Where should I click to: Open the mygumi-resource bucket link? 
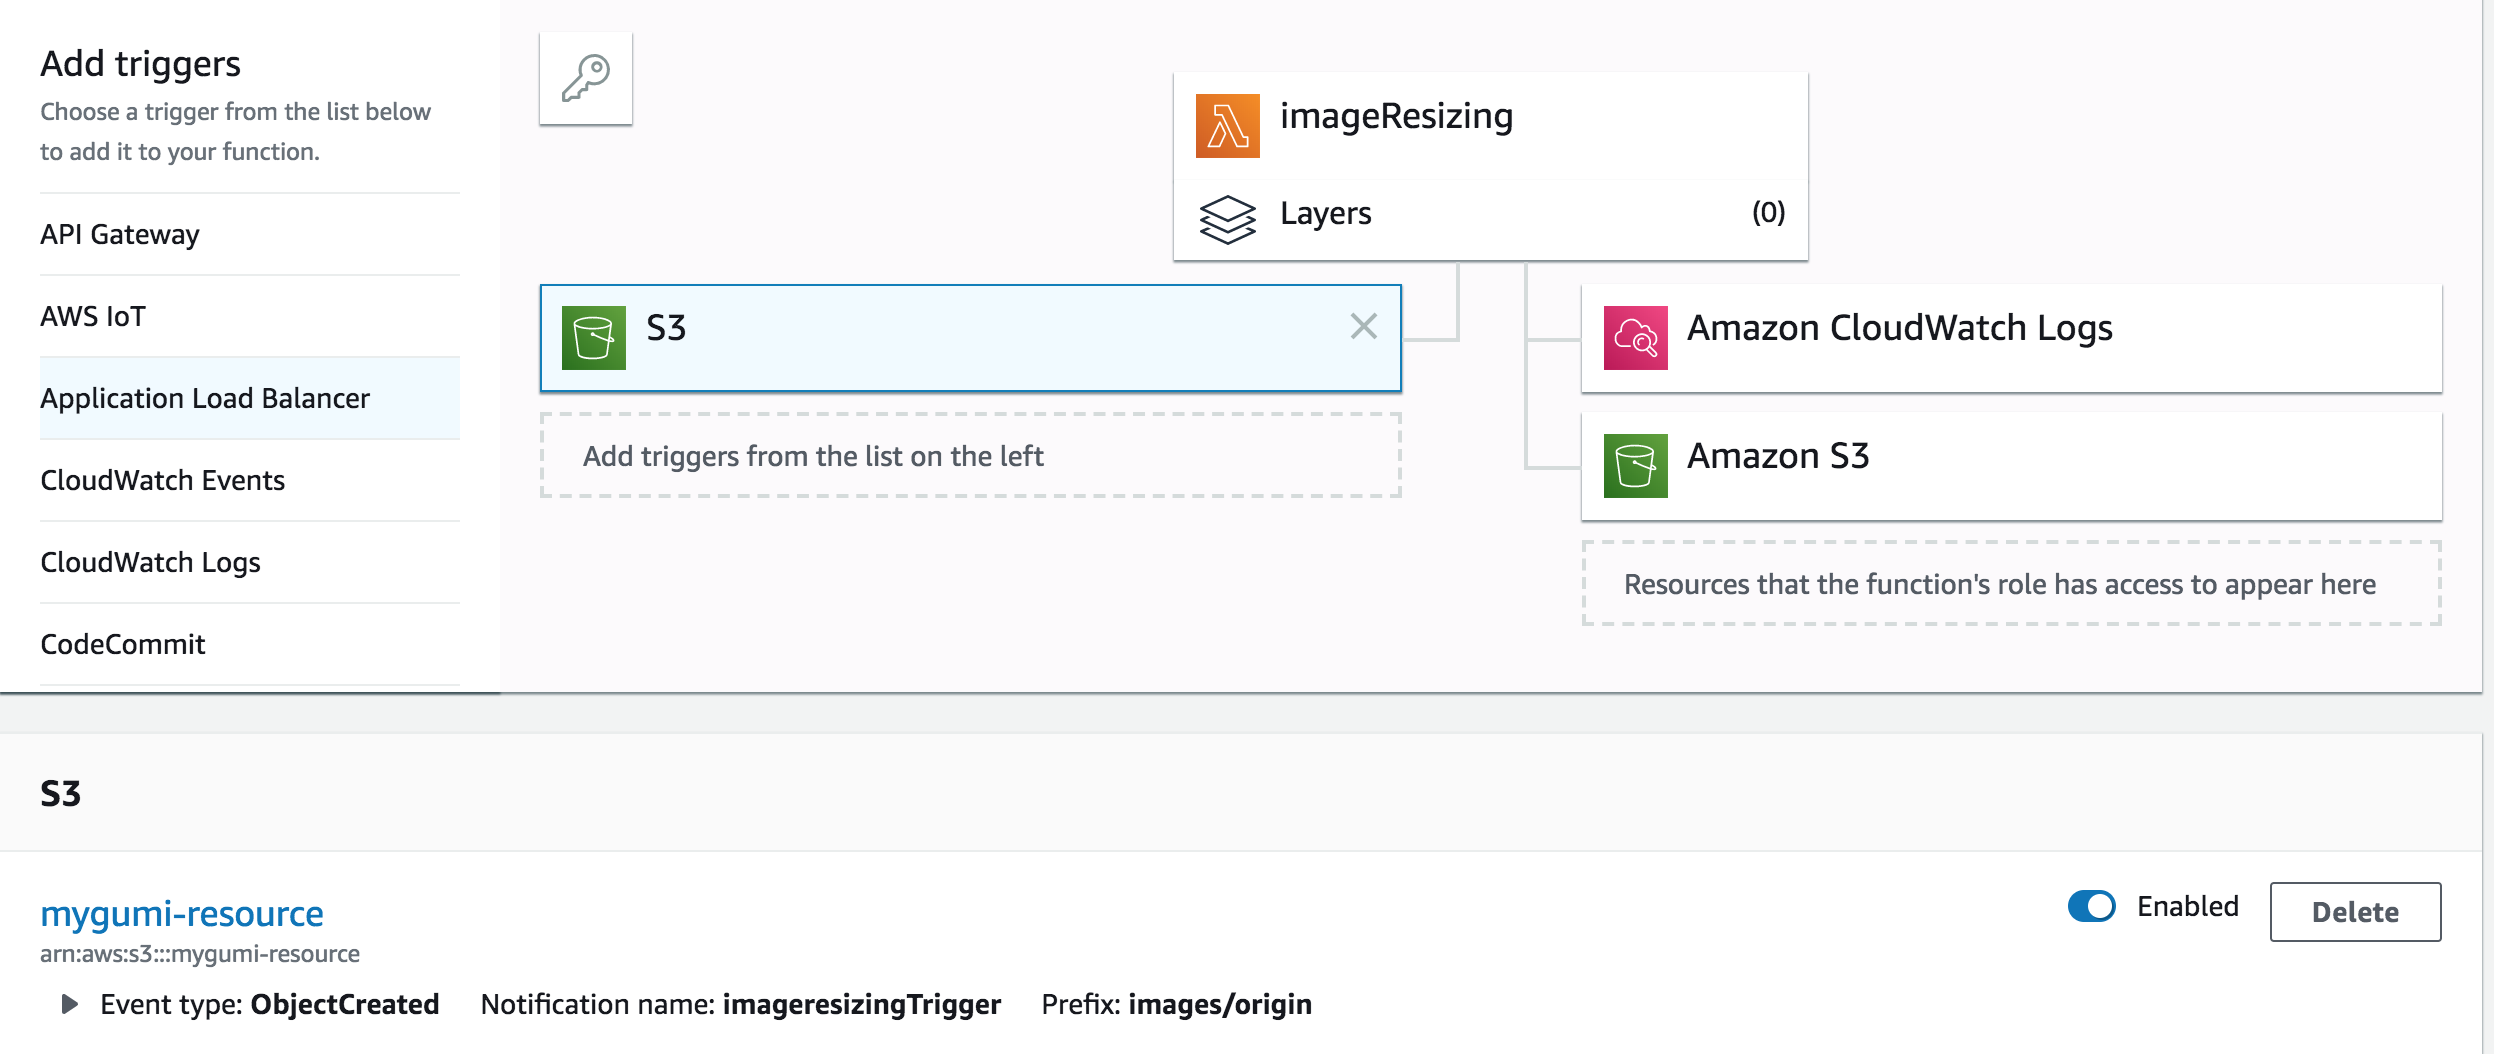182,913
